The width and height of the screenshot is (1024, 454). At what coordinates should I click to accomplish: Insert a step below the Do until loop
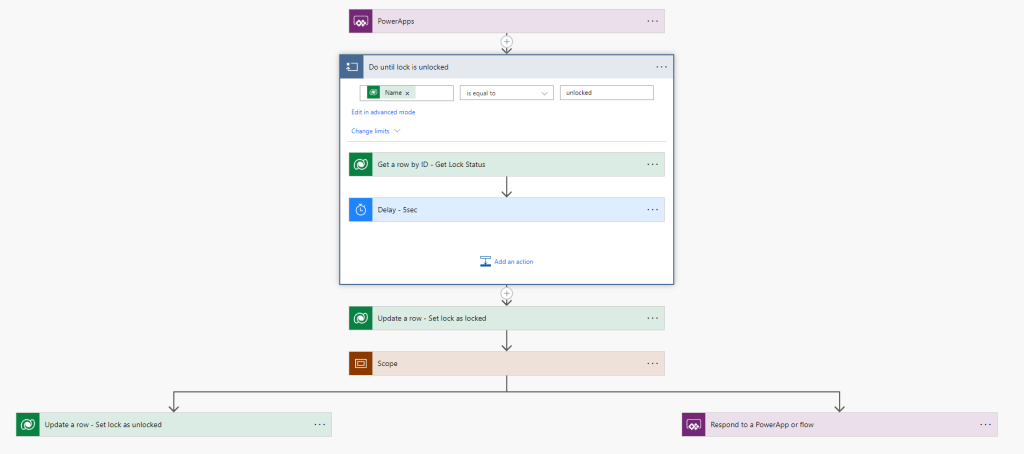[506, 295]
